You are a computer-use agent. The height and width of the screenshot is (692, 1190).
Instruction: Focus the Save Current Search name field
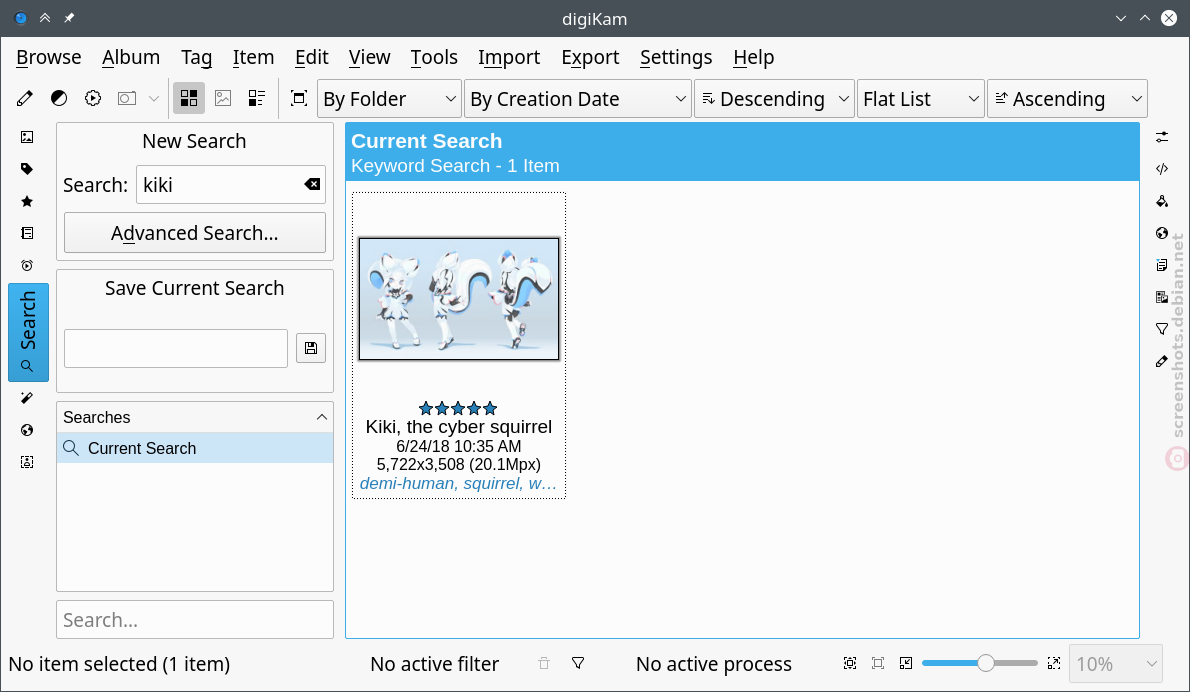[176, 348]
